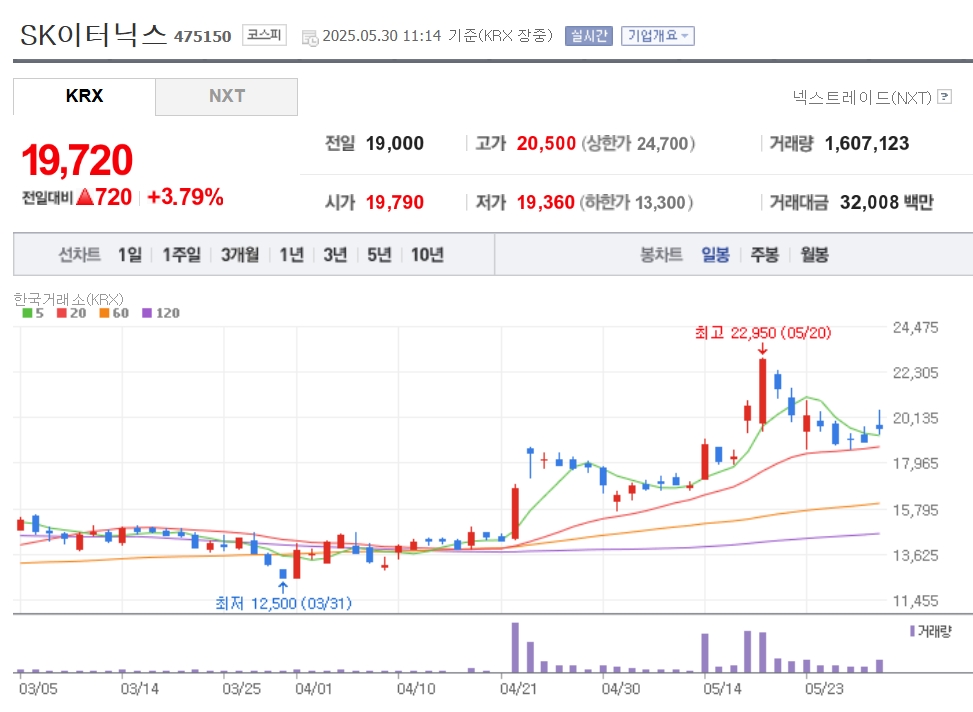Switch to the NXT tab
The width and height of the screenshot is (973, 712).
pyautogui.click(x=227, y=97)
